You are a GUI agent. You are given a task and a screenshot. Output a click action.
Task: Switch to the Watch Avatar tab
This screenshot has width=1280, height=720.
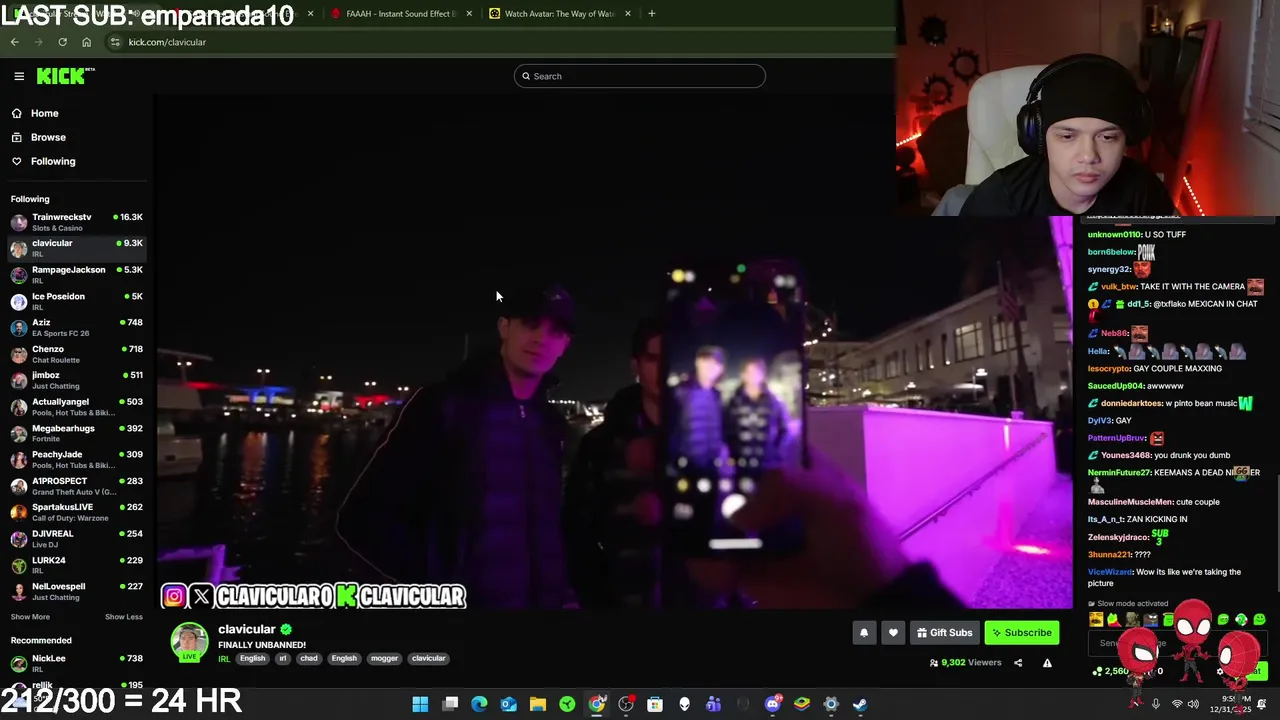tap(558, 14)
